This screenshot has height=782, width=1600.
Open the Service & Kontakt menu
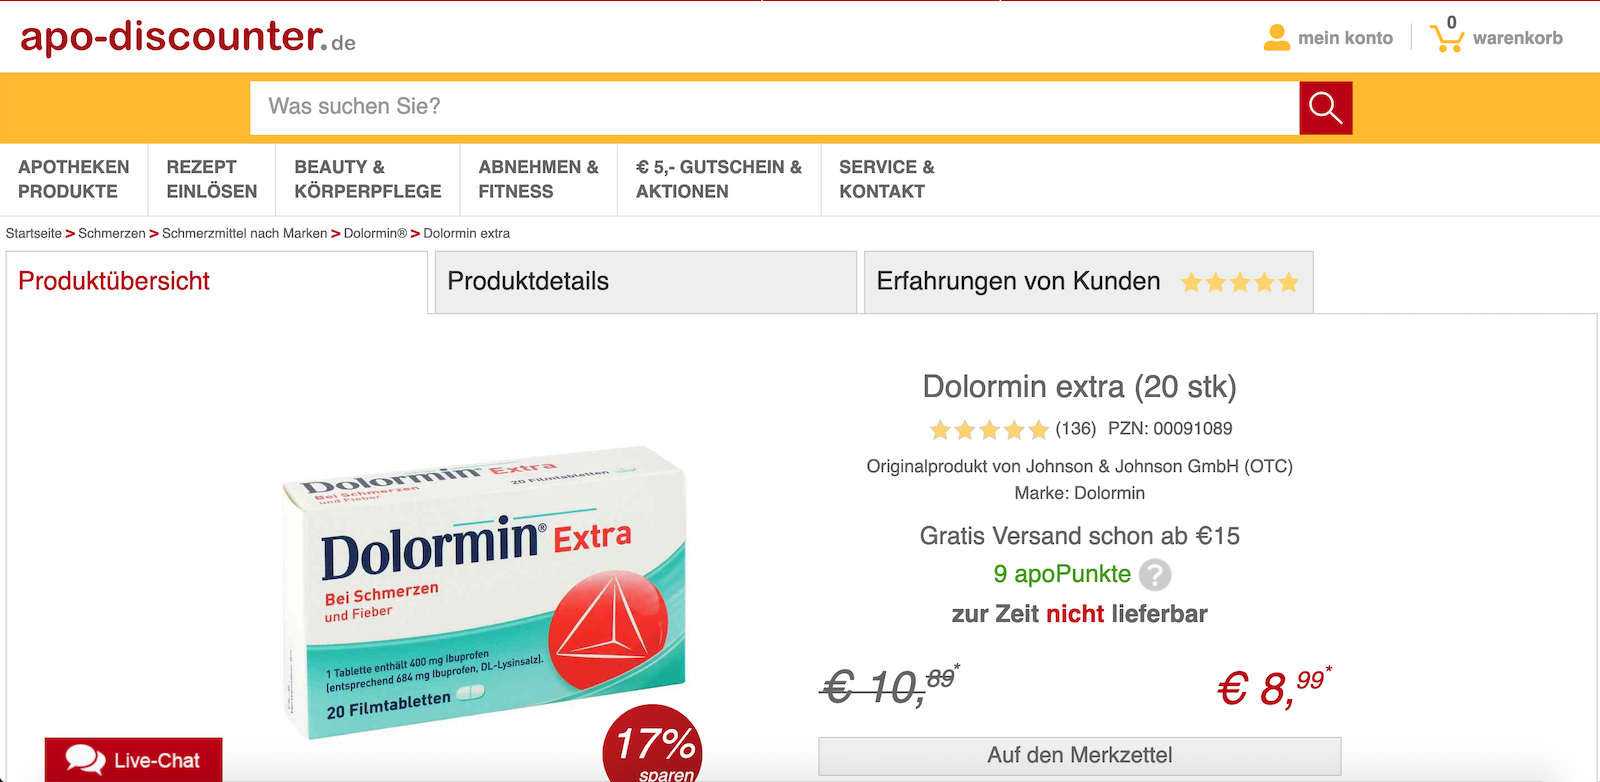[x=887, y=180]
